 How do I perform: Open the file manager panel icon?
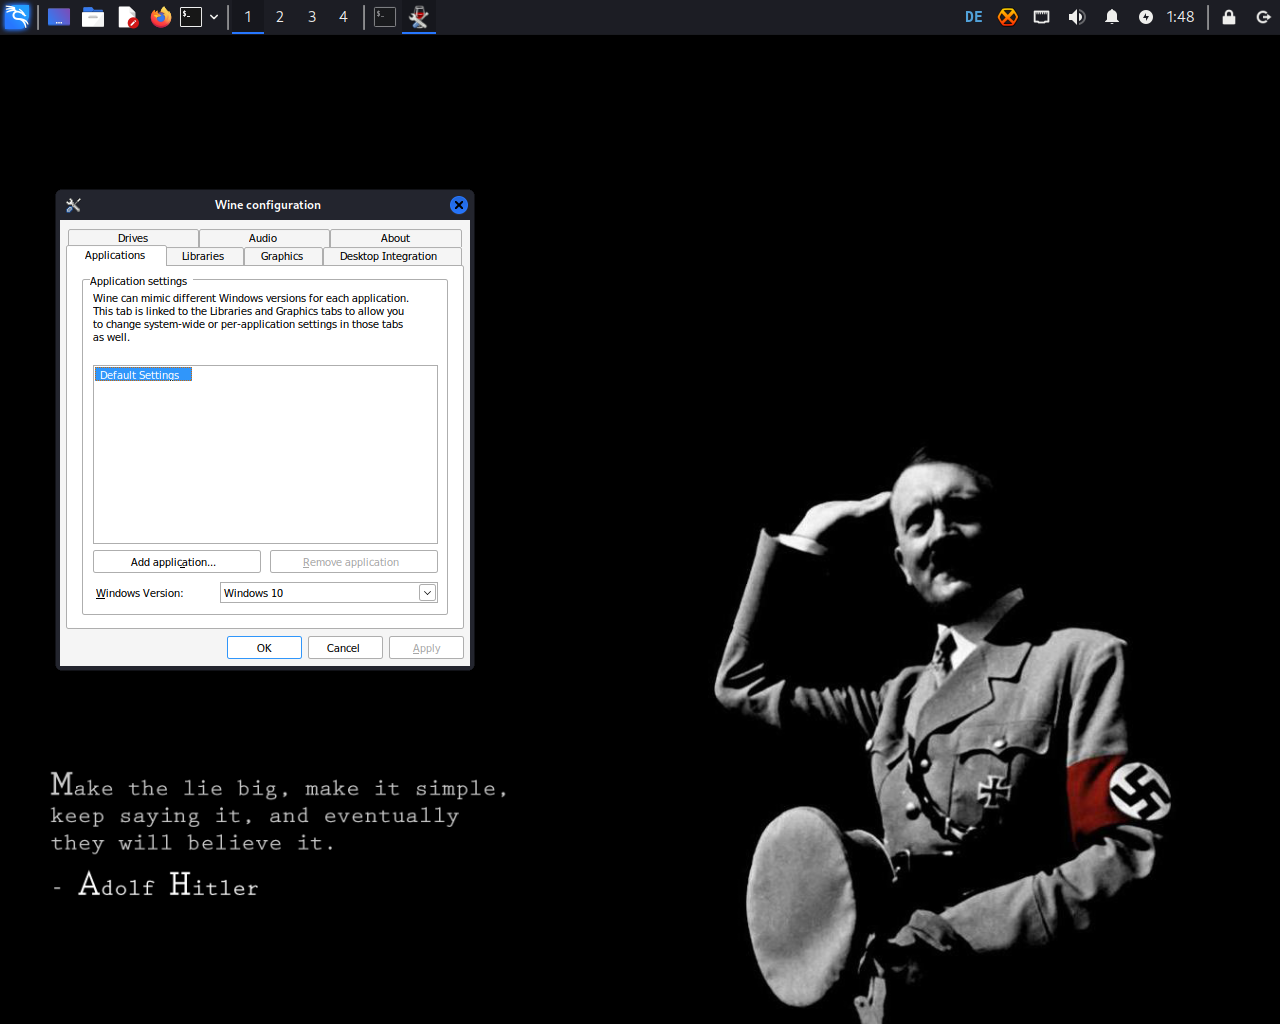[x=93, y=17]
